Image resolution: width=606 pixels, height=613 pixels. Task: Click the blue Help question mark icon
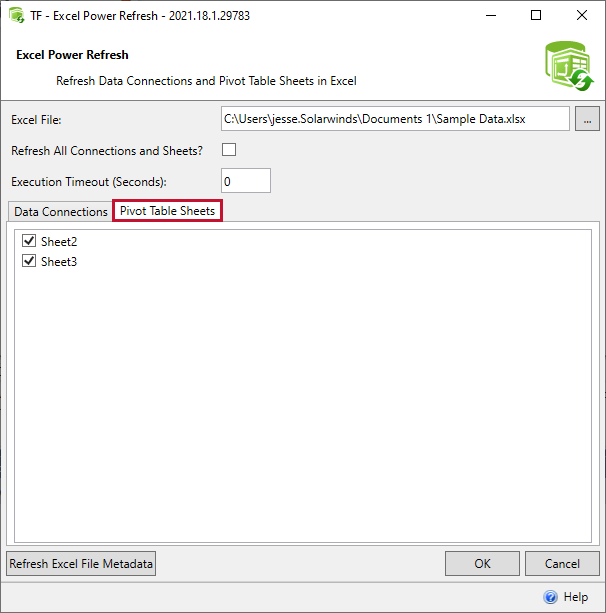(550, 597)
